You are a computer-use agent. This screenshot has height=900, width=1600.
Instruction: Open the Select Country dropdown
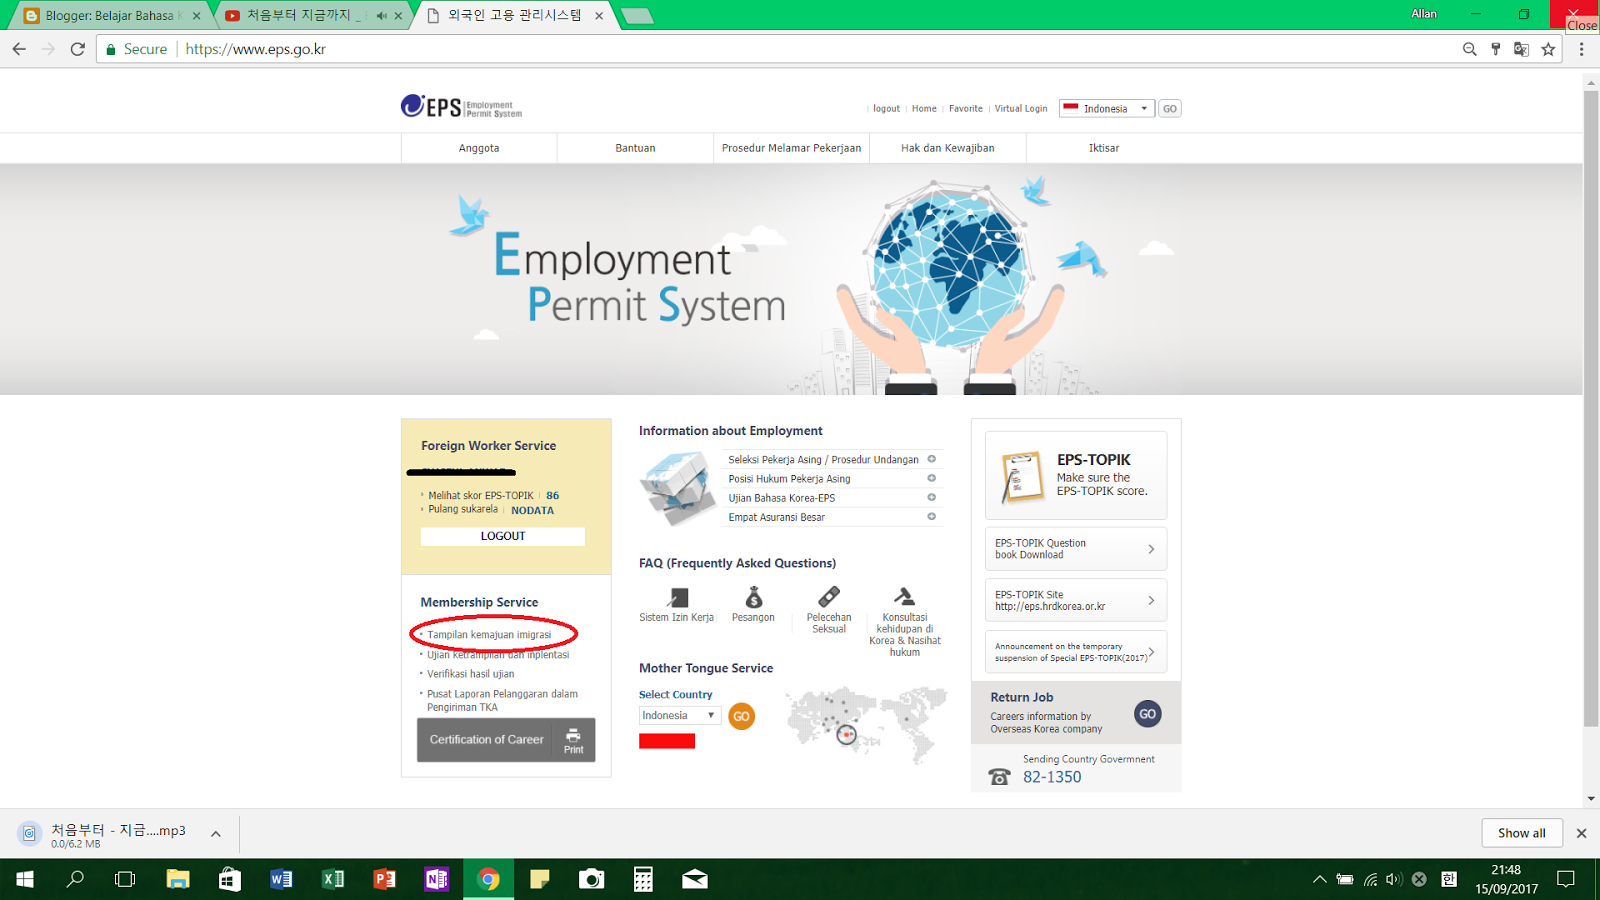680,715
